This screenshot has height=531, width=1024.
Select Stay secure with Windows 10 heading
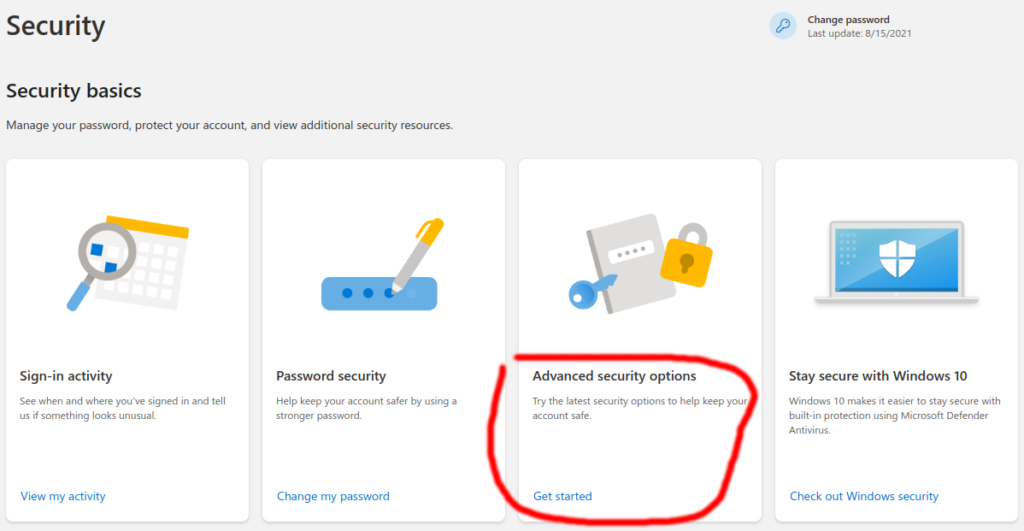click(878, 376)
